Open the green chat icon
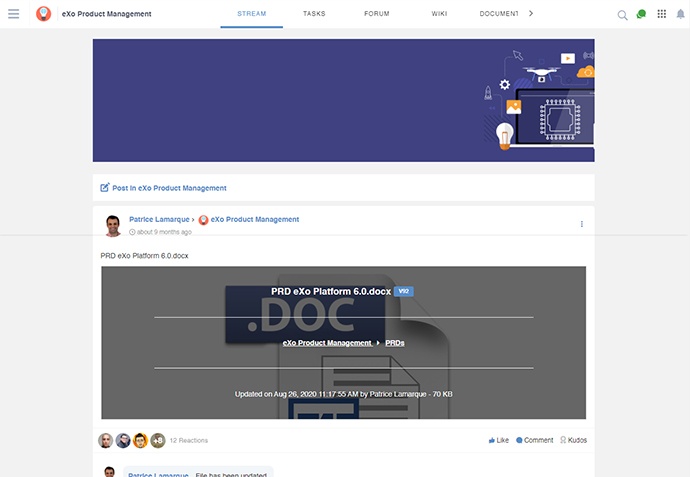 641,14
